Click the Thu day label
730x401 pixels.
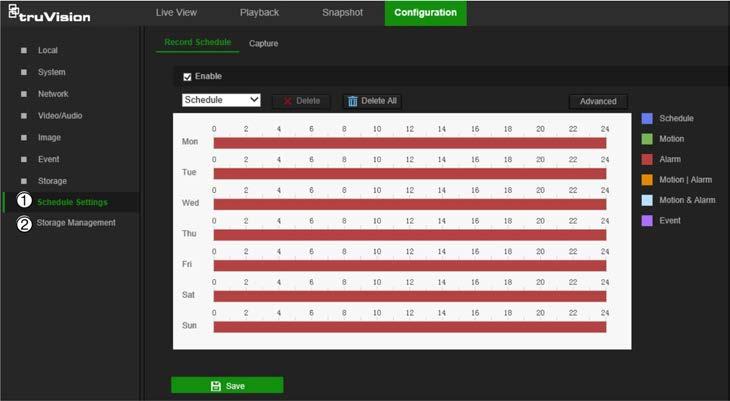[189, 233]
